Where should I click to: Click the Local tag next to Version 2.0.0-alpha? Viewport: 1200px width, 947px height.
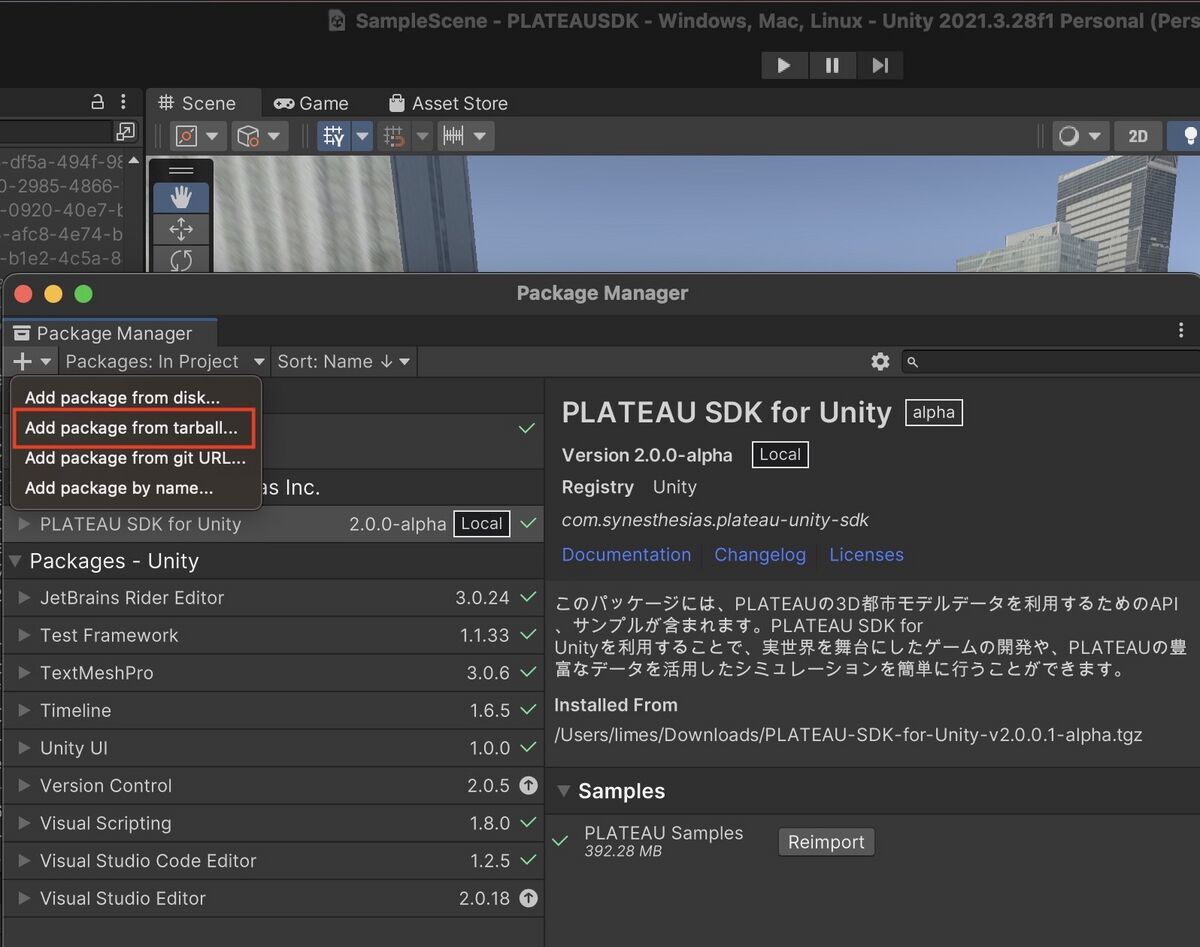click(780, 454)
